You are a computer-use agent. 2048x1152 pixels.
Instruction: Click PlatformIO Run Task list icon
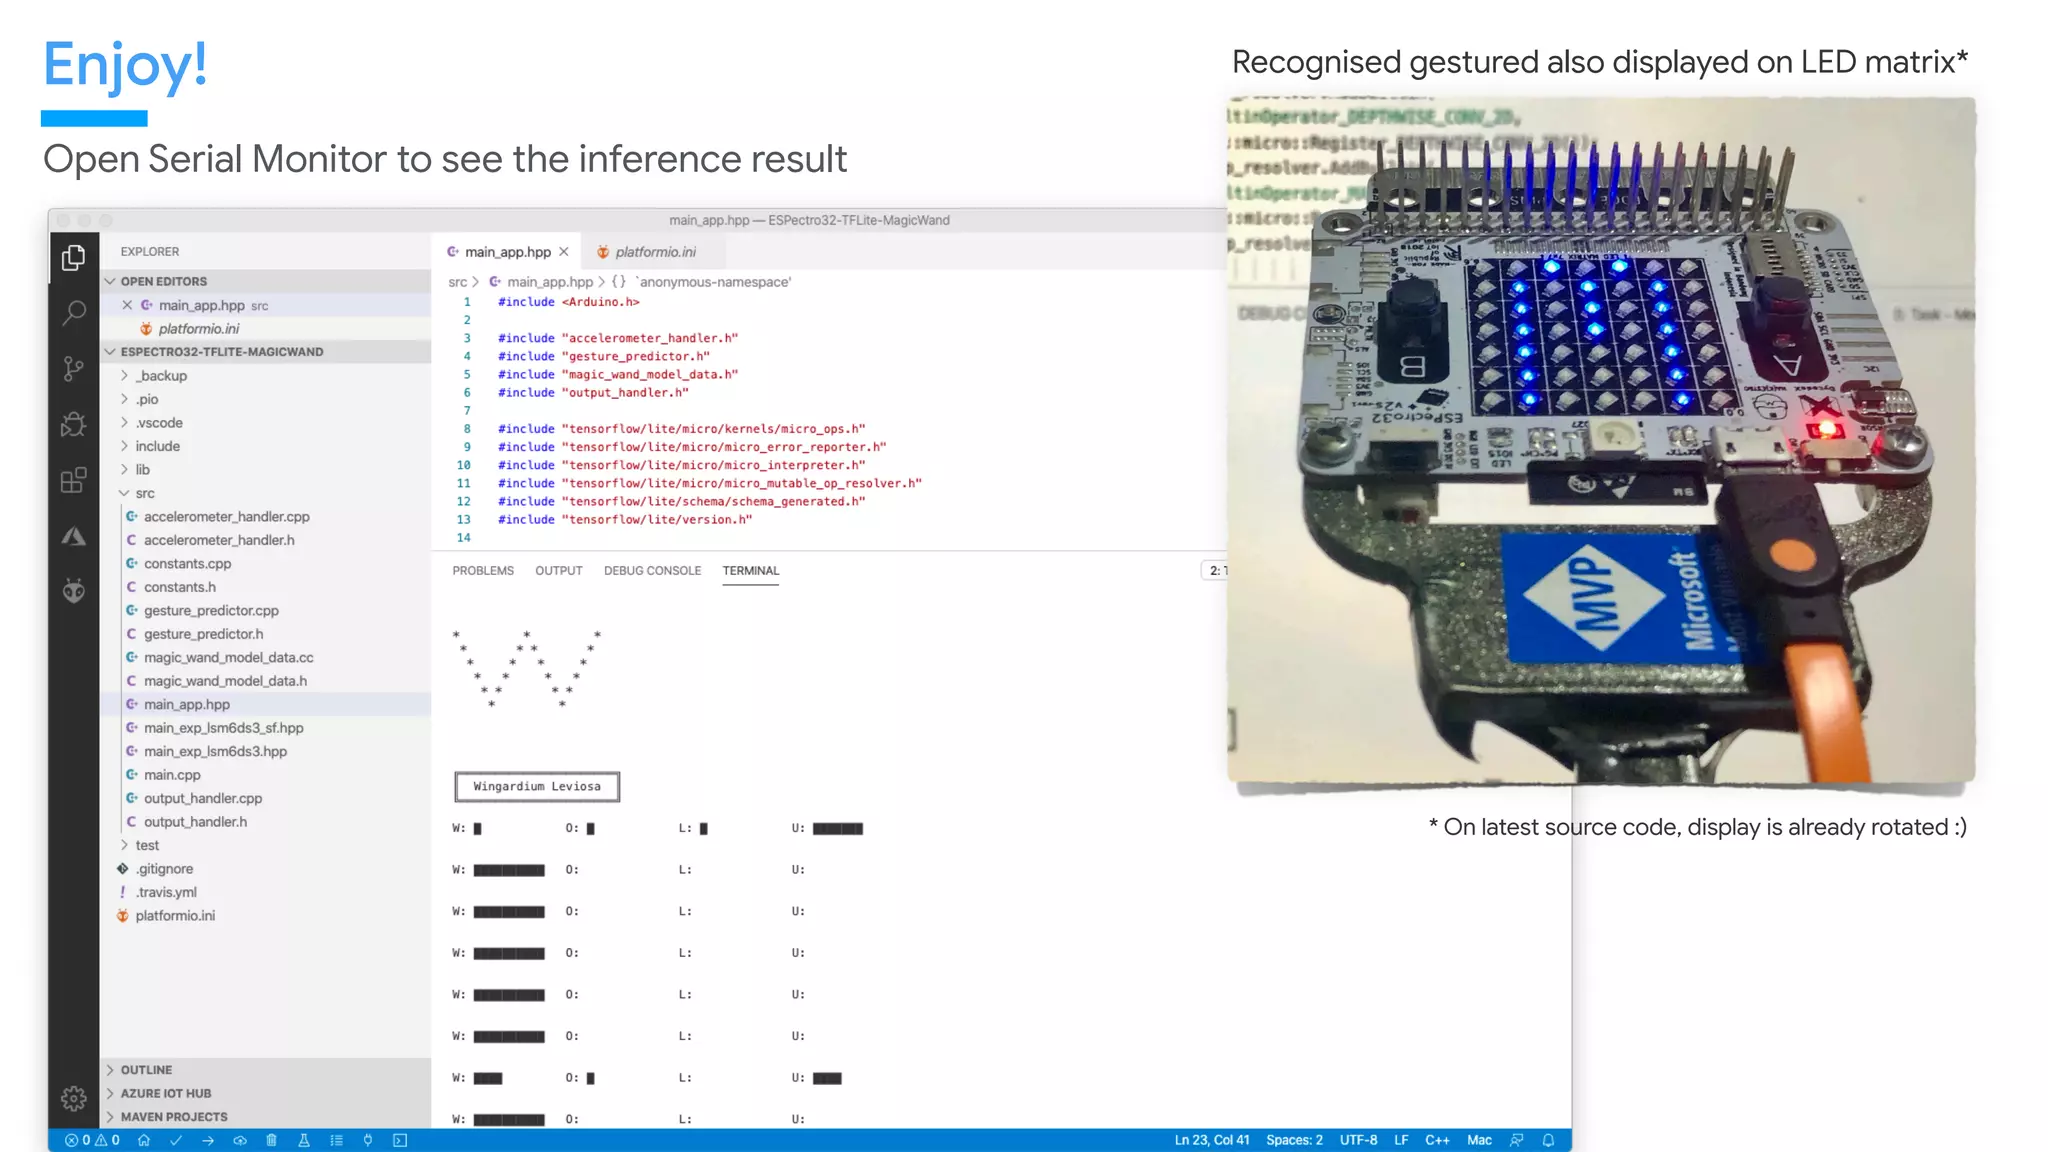pos(336,1140)
